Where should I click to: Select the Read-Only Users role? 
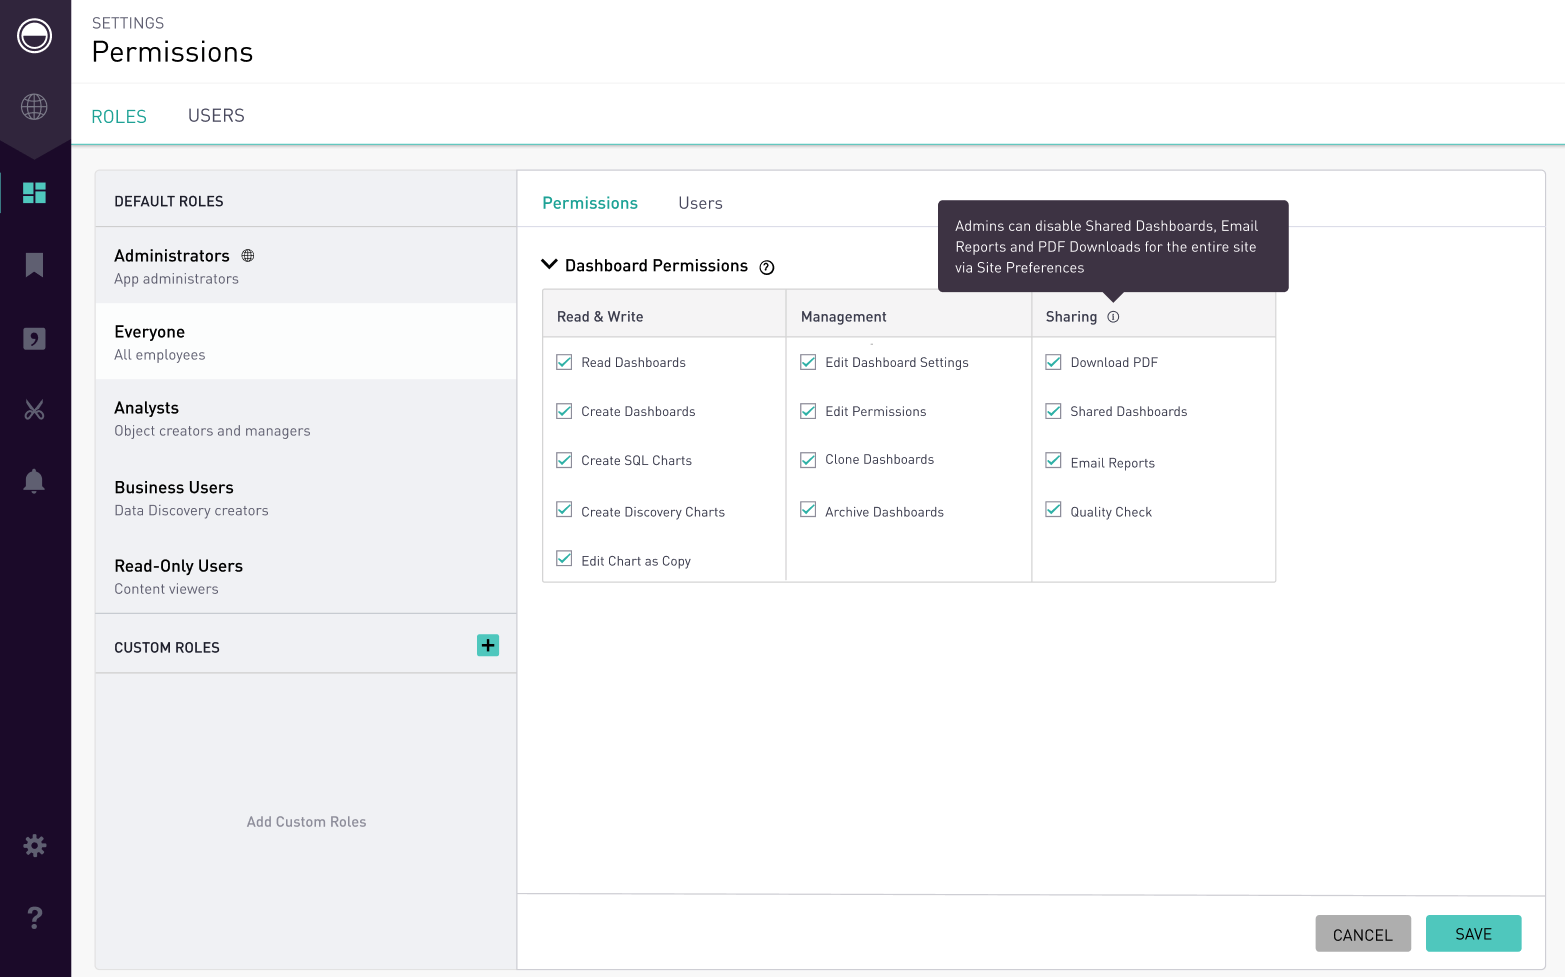point(306,576)
